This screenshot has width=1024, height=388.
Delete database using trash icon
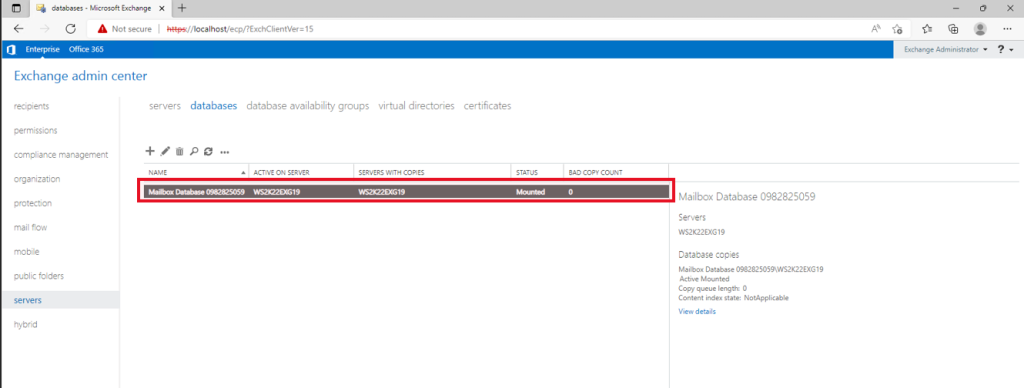[x=180, y=151]
